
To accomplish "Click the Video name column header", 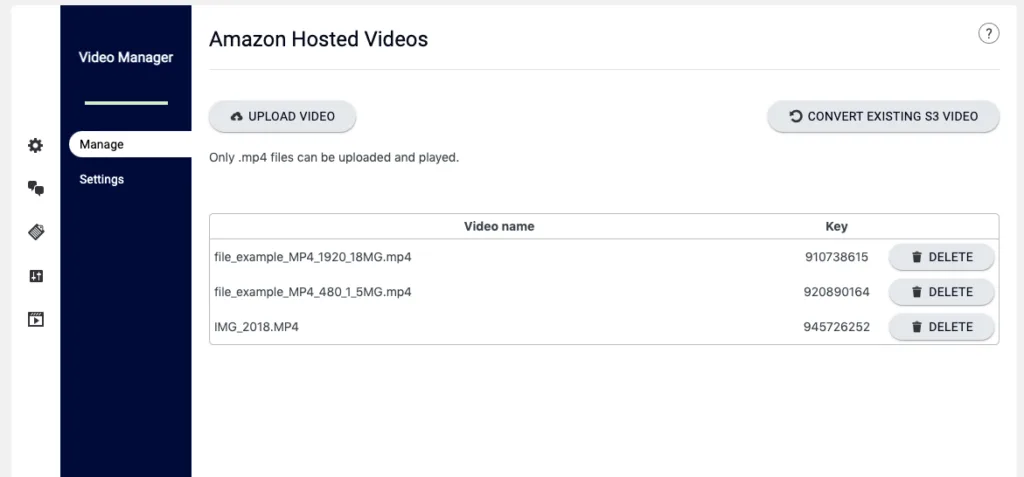I will (x=499, y=227).
